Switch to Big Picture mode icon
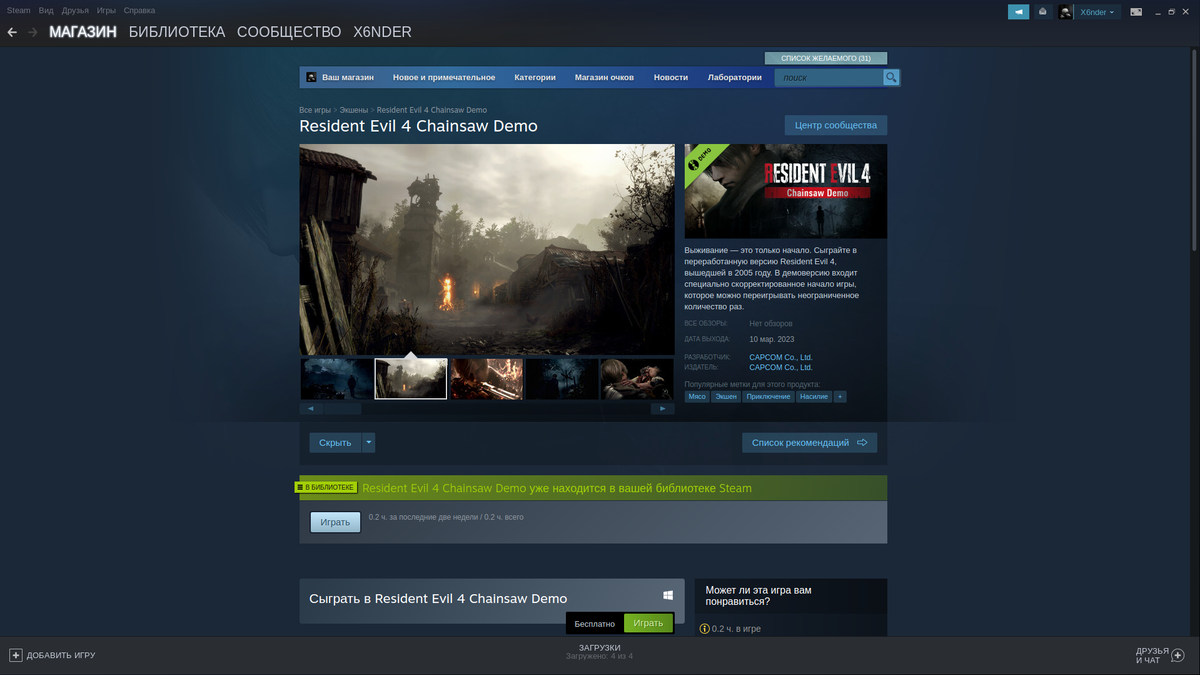This screenshot has height=675, width=1200. pyautogui.click(x=1136, y=12)
